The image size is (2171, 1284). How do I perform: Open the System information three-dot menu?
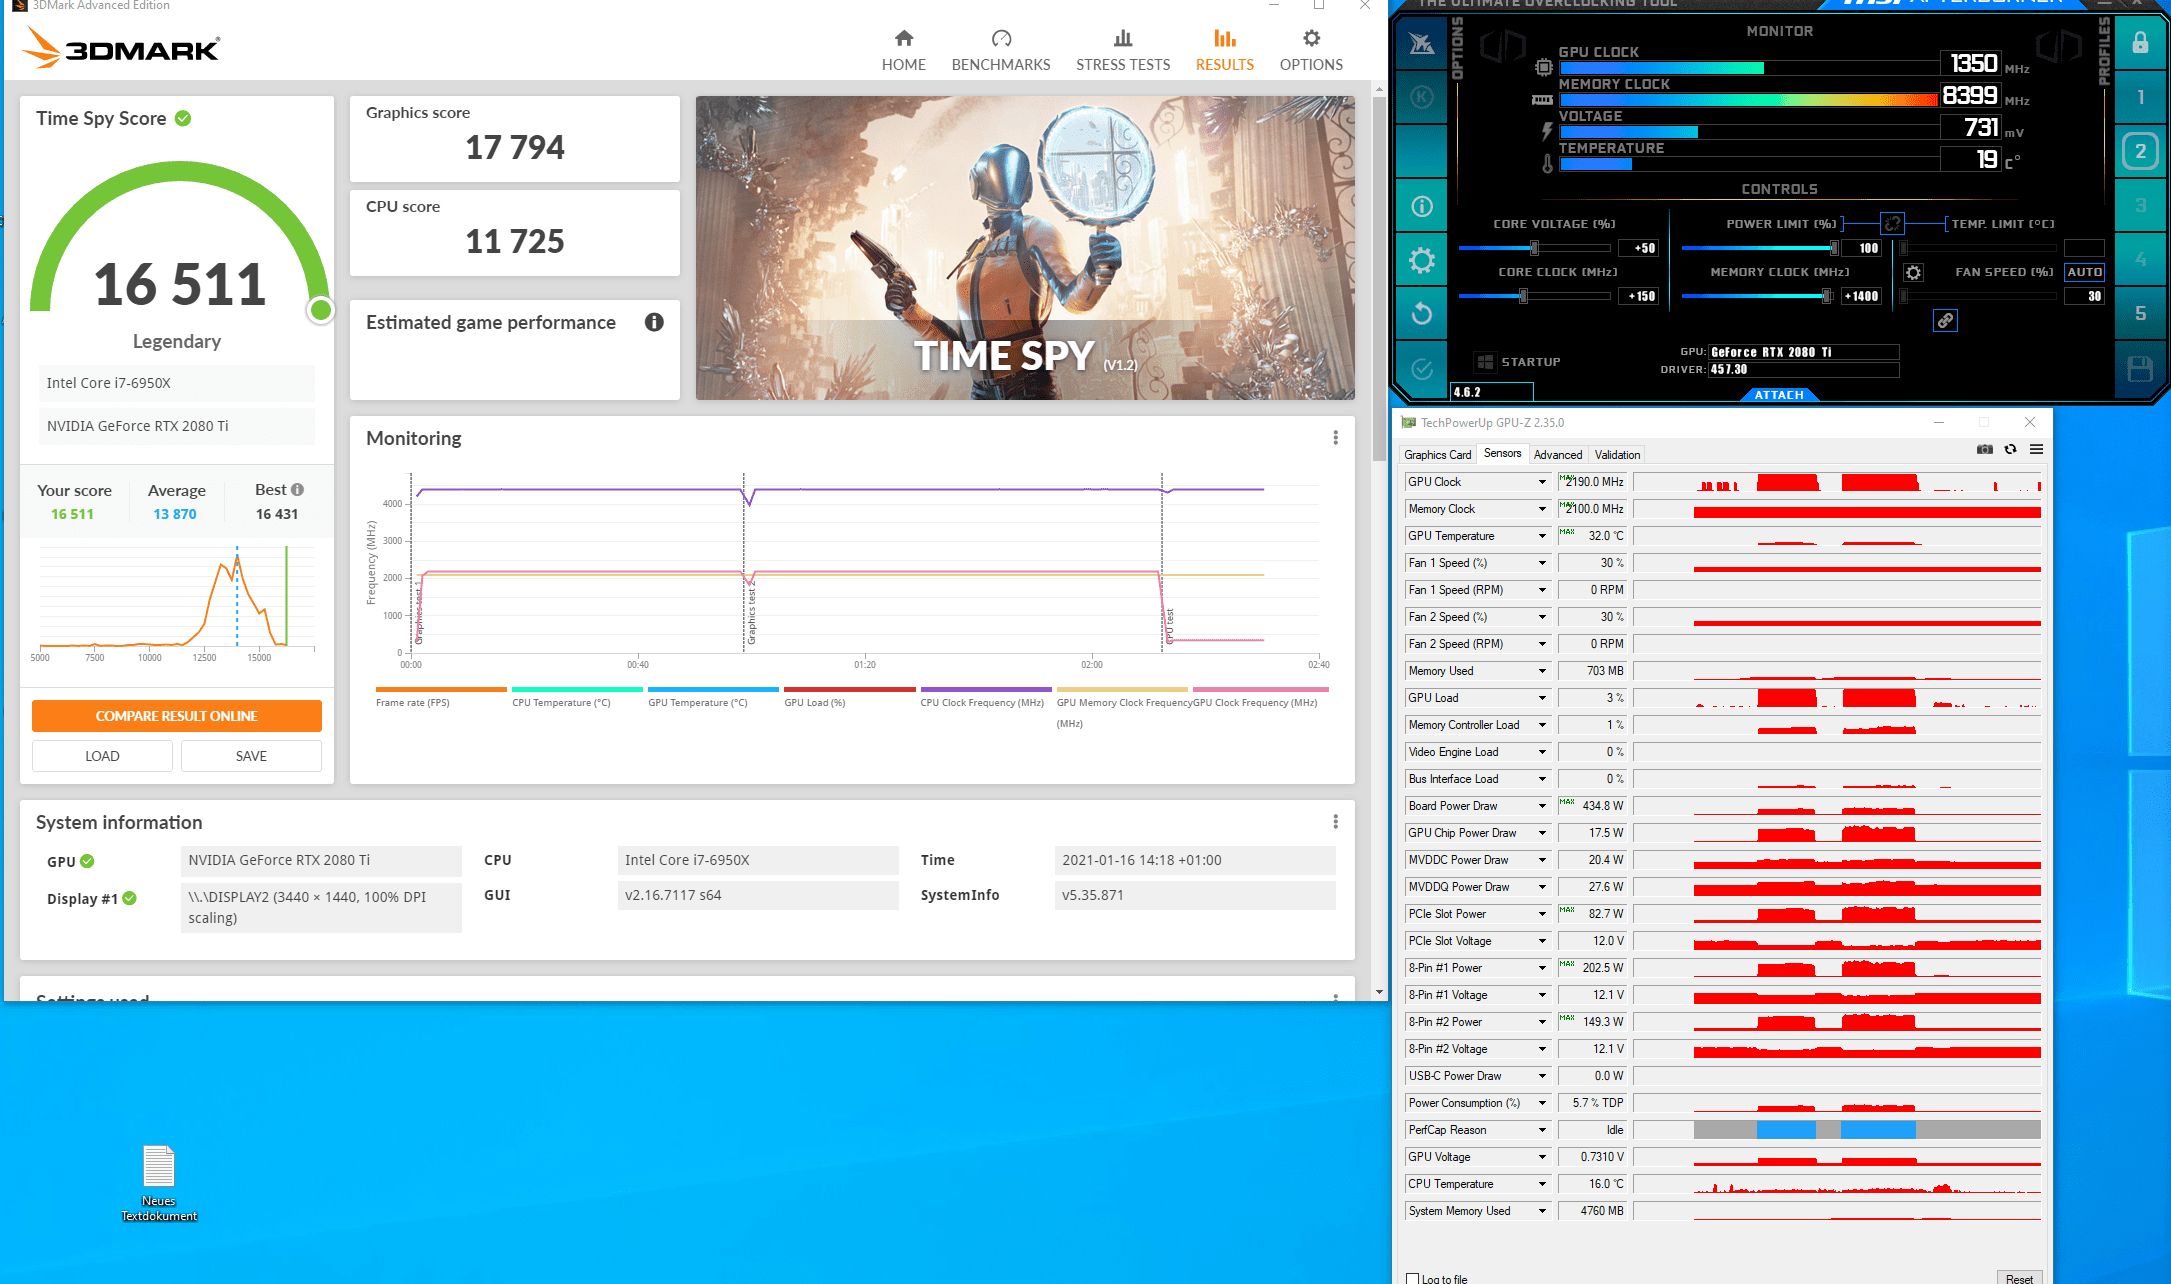click(1335, 822)
